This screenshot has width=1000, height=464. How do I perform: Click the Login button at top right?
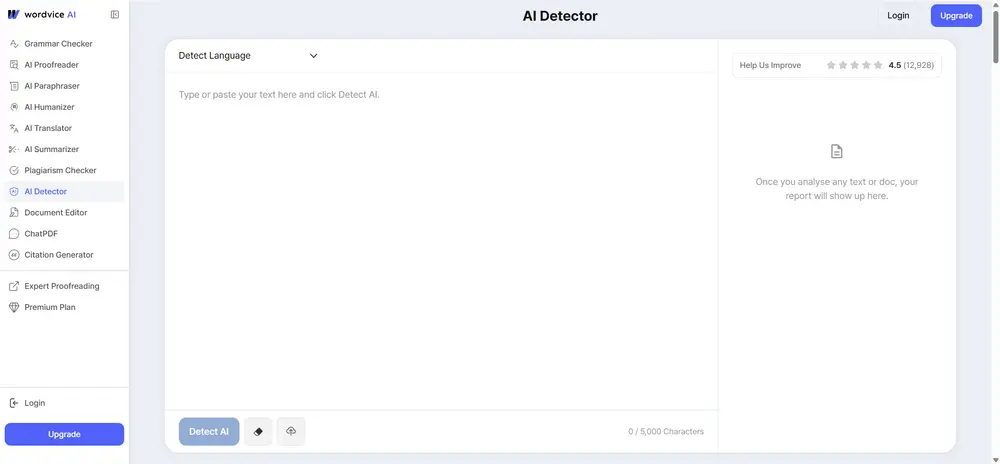898,15
